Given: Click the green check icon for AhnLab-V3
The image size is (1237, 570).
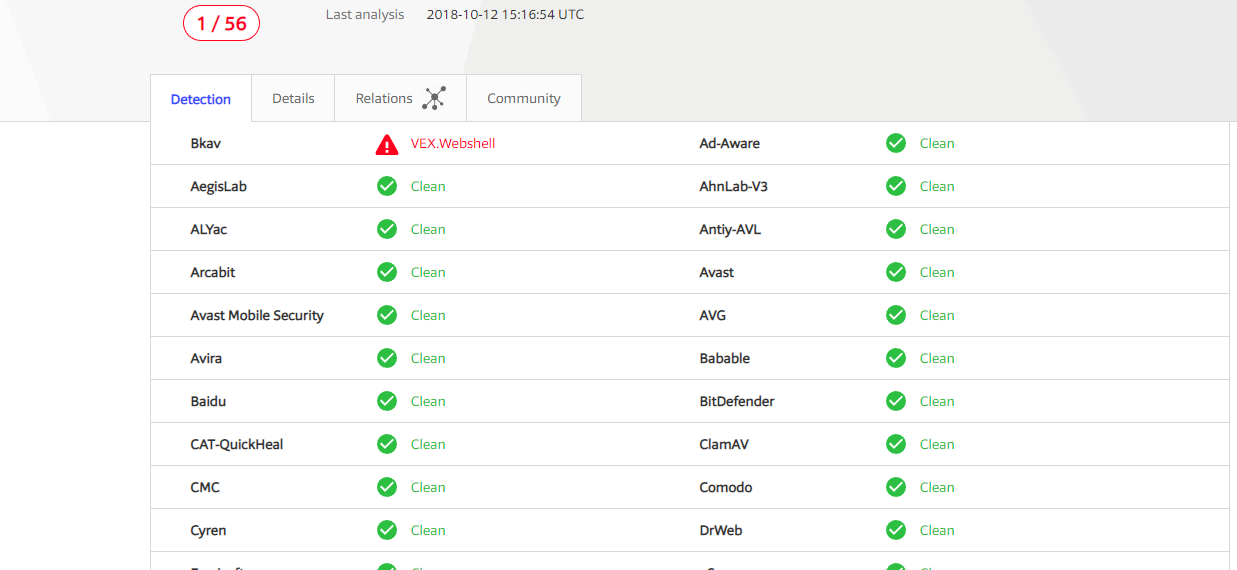Looking at the screenshot, I should pyautogui.click(x=896, y=186).
